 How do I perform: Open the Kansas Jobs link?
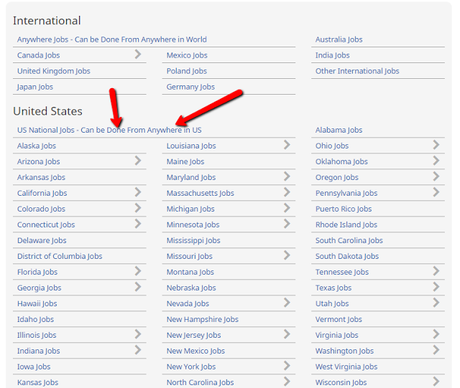point(38,383)
